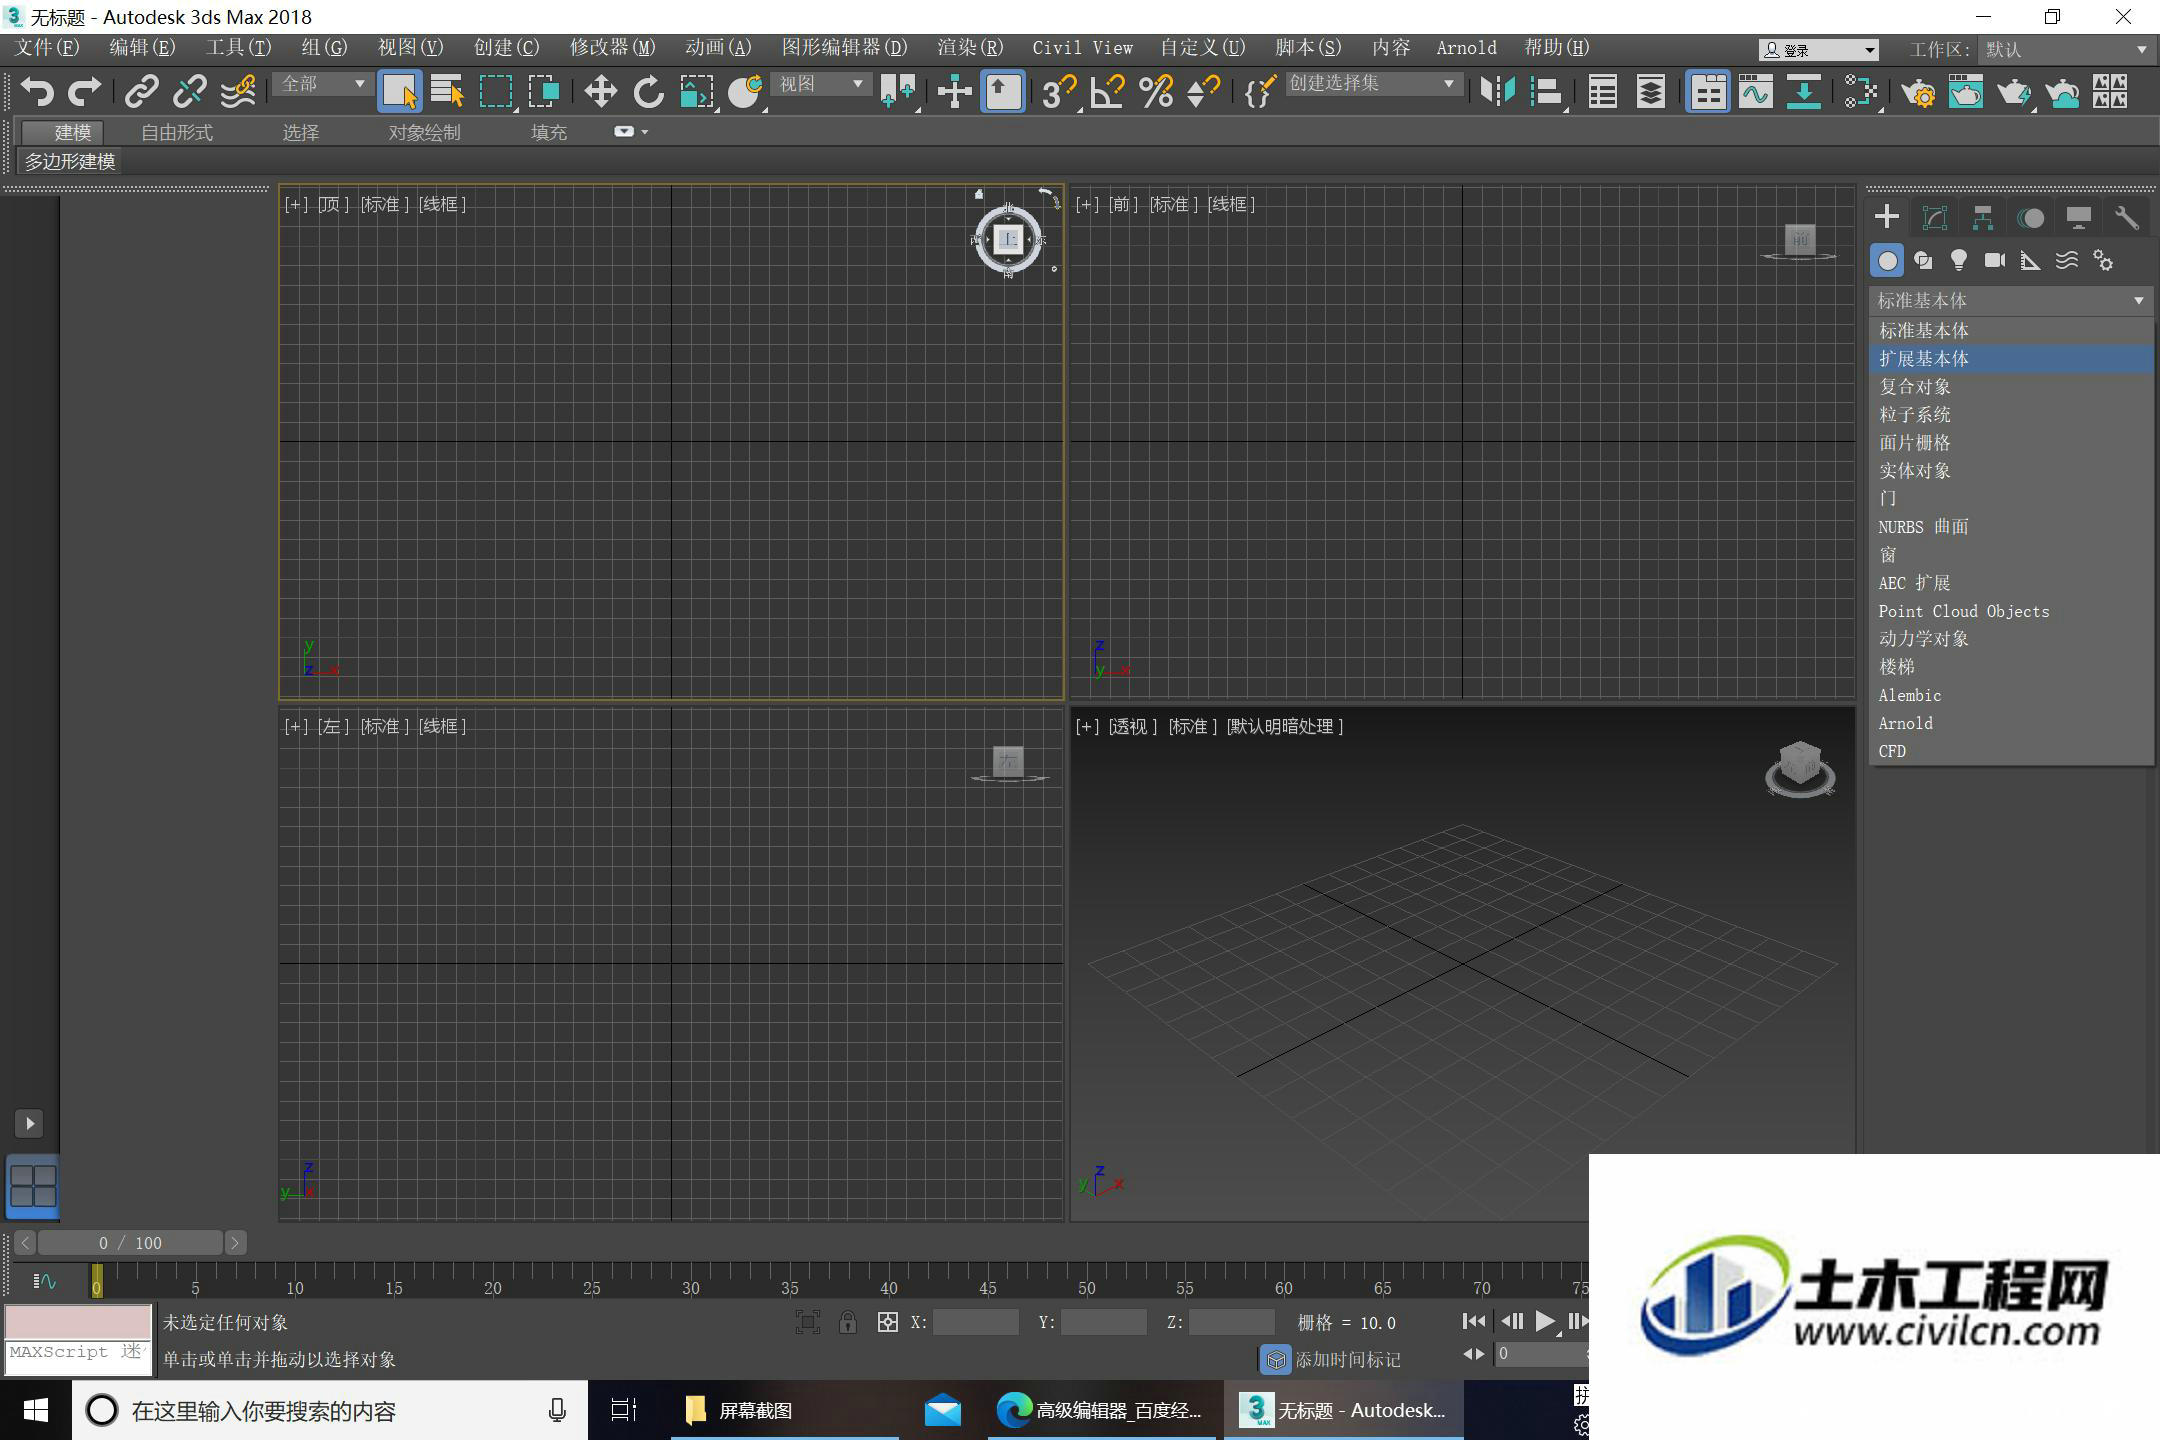Expand the left scene explorer panel arrow
The height and width of the screenshot is (1440, 2160).
(29, 1123)
